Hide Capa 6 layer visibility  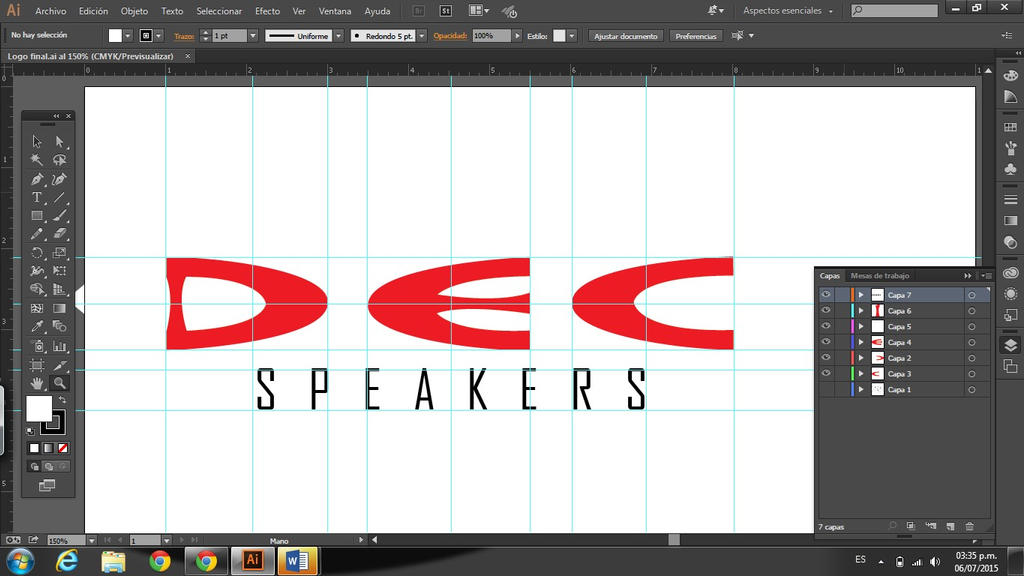click(825, 310)
